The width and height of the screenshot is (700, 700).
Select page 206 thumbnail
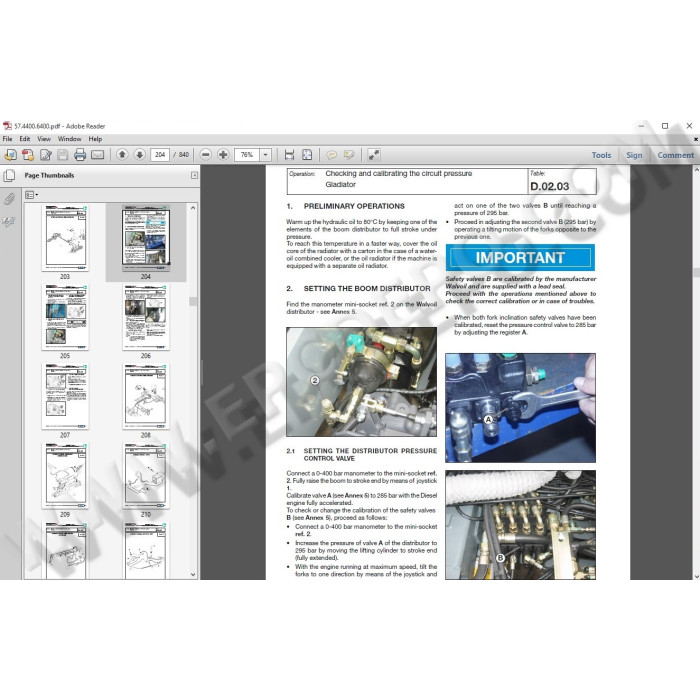pos(146,317)
